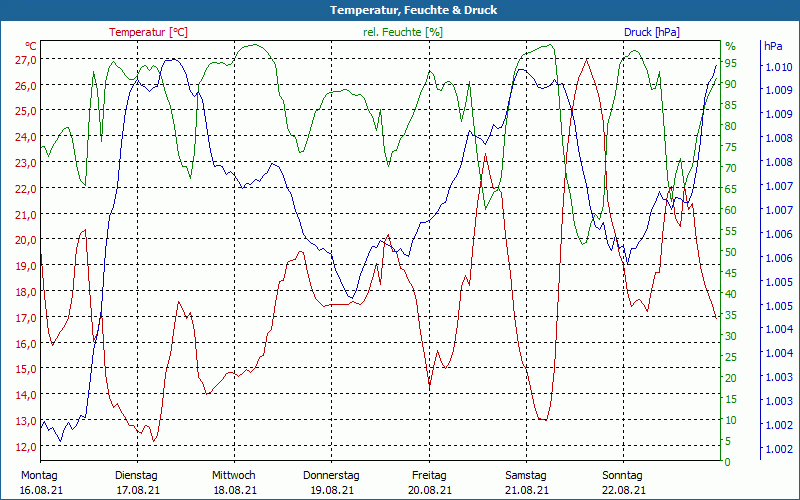The height and width of the screenshot is (500, 800).
Task: Click the 12,0 temperature axis tick
Action: point(26,446)
